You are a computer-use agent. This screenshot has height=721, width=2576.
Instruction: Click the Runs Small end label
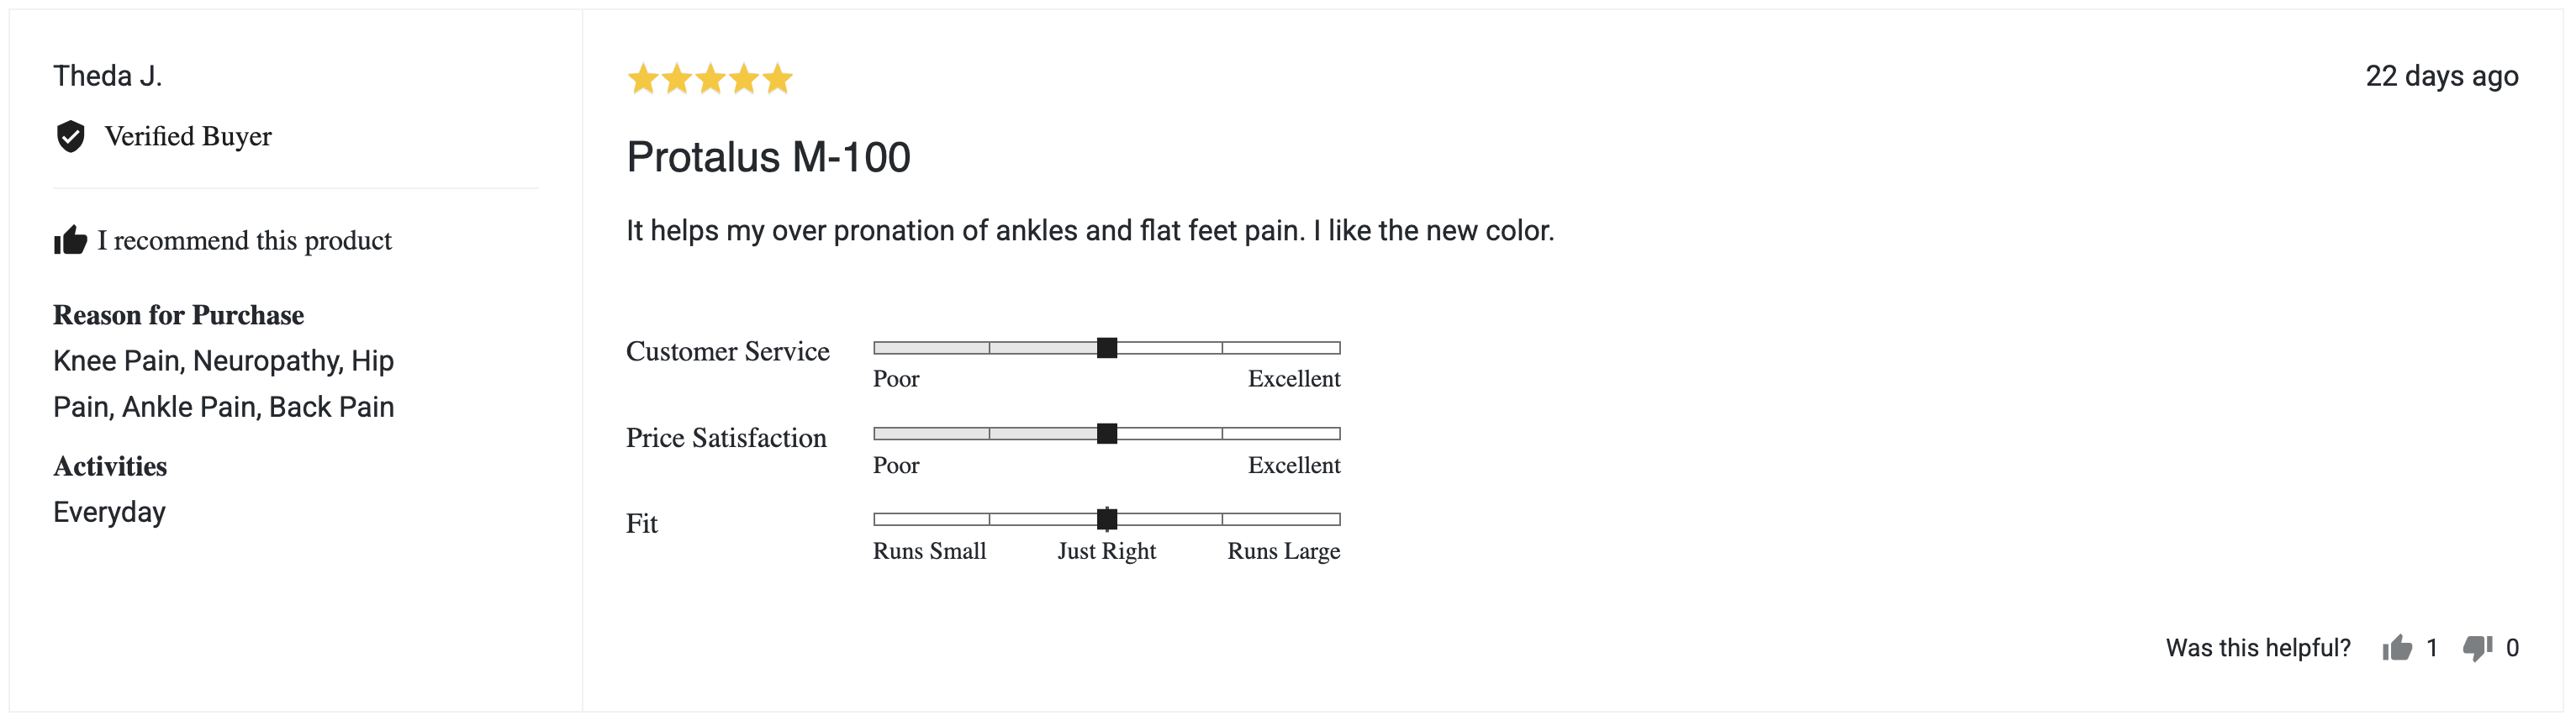(x=929, y=551)
